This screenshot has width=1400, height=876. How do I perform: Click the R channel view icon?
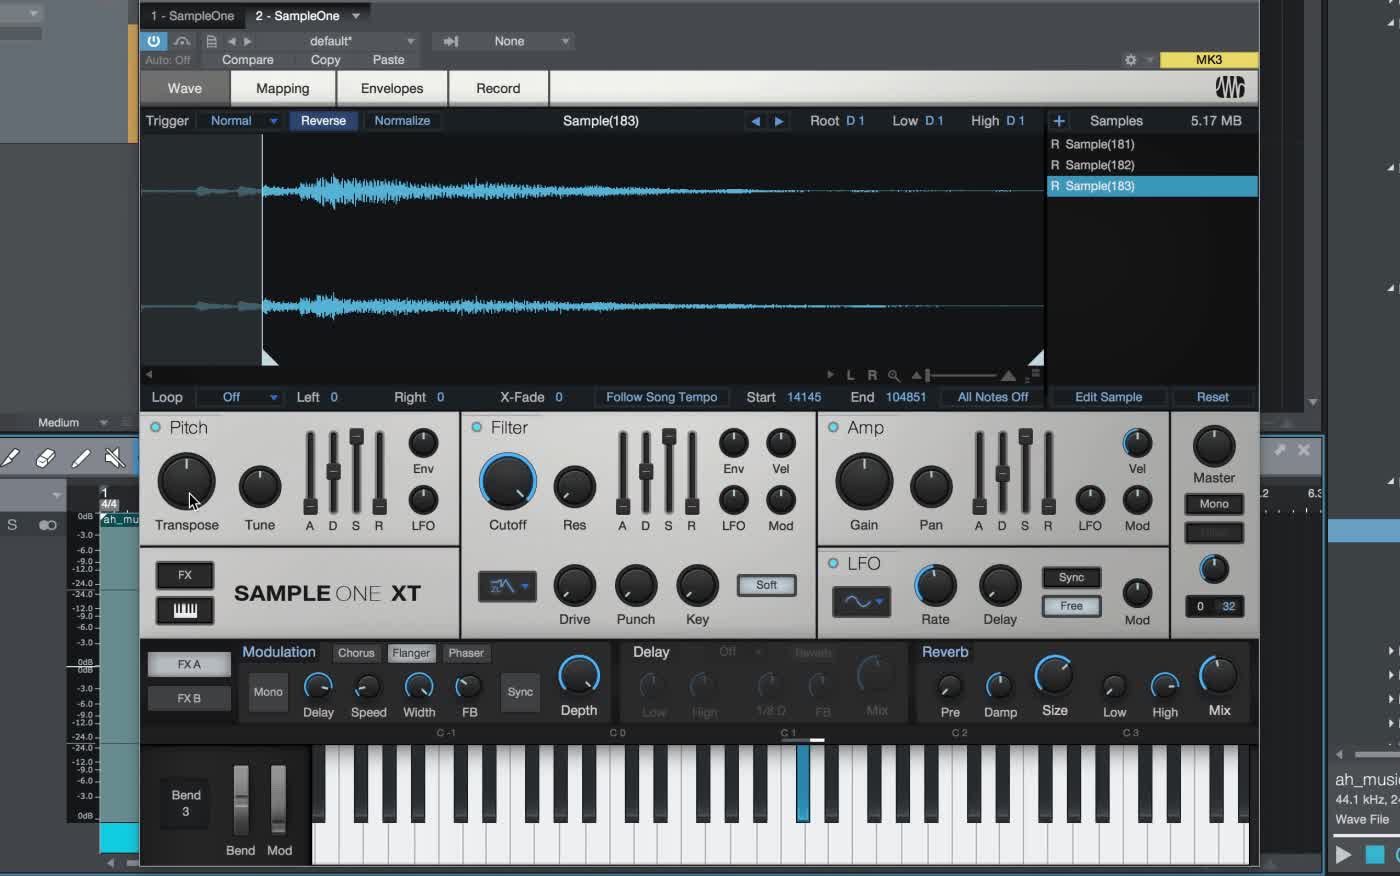[x=872, y=375]
